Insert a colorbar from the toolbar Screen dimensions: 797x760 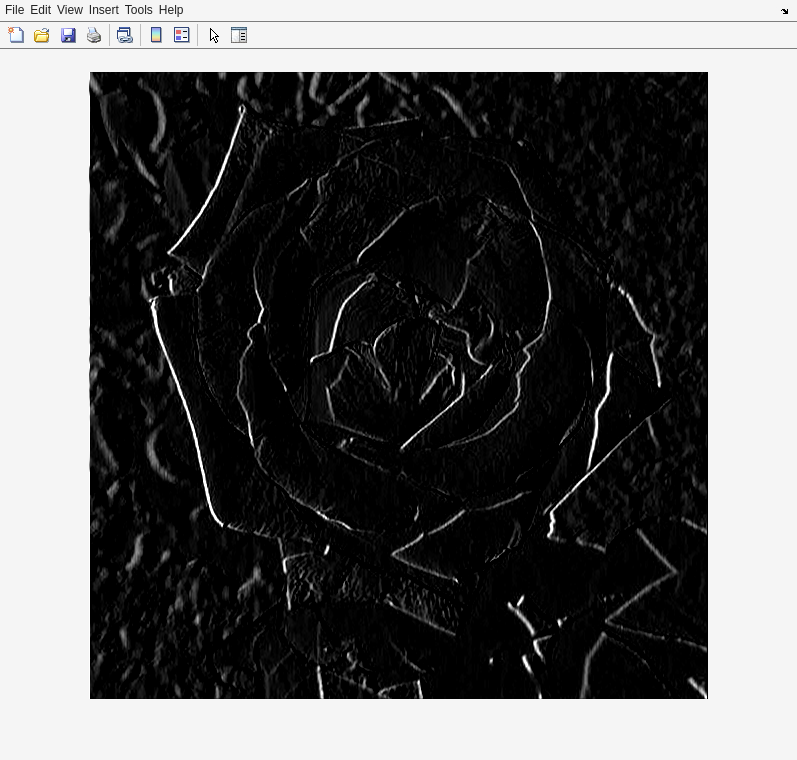click(156, 35)
